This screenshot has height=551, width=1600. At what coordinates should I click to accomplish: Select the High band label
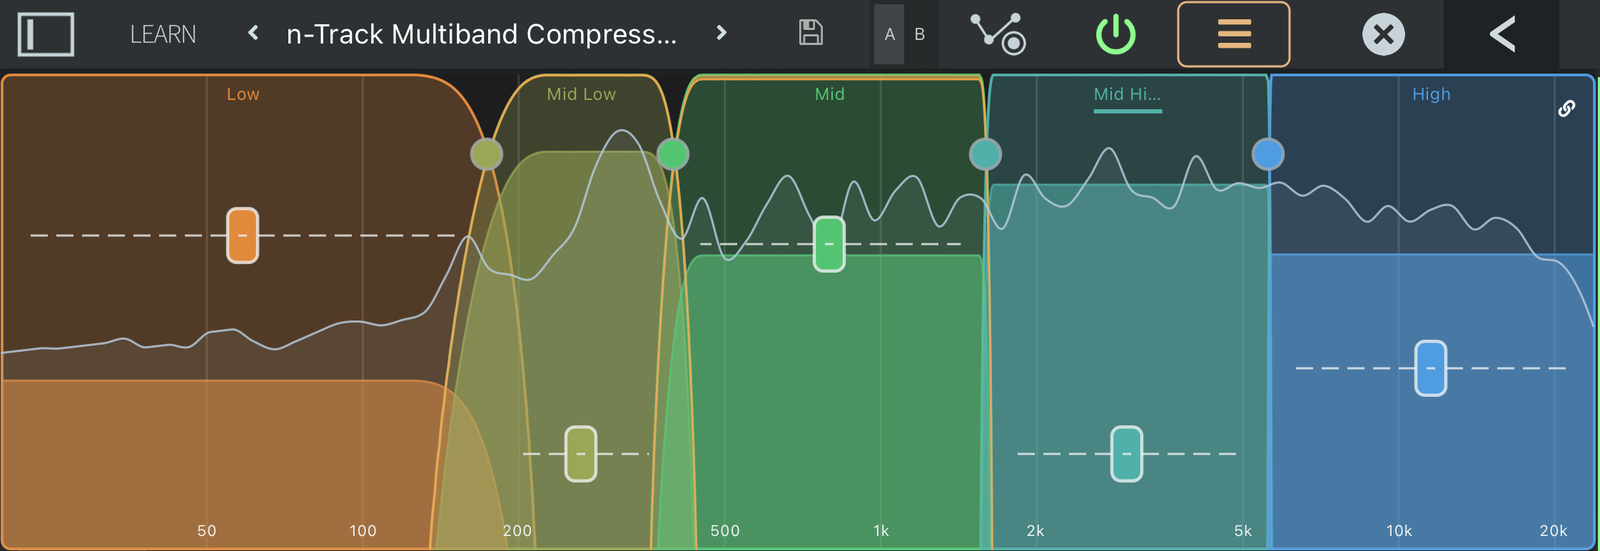click(1431, 94)
